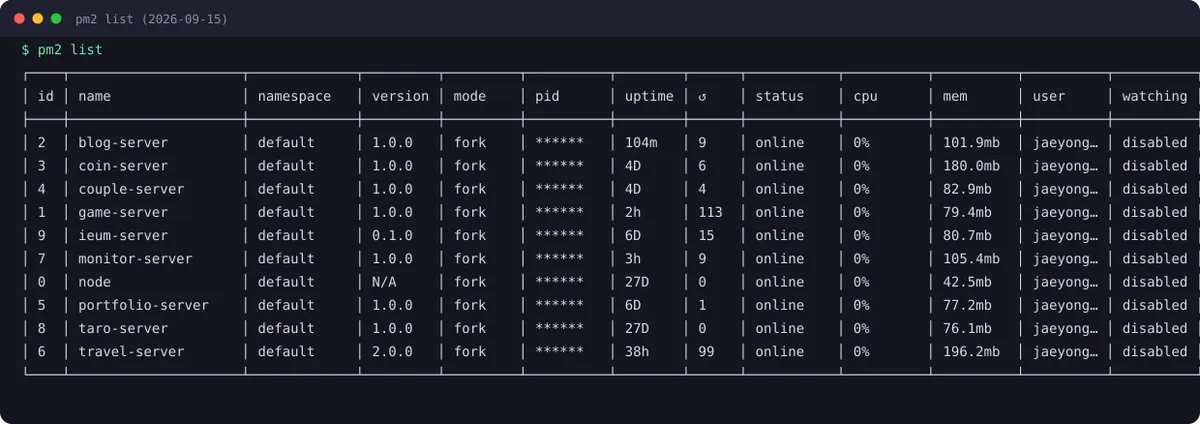Screen dimensions: 1200x424
Task: Click the "default" namespace of monitor-server
Action: click(x=286, y=258)
